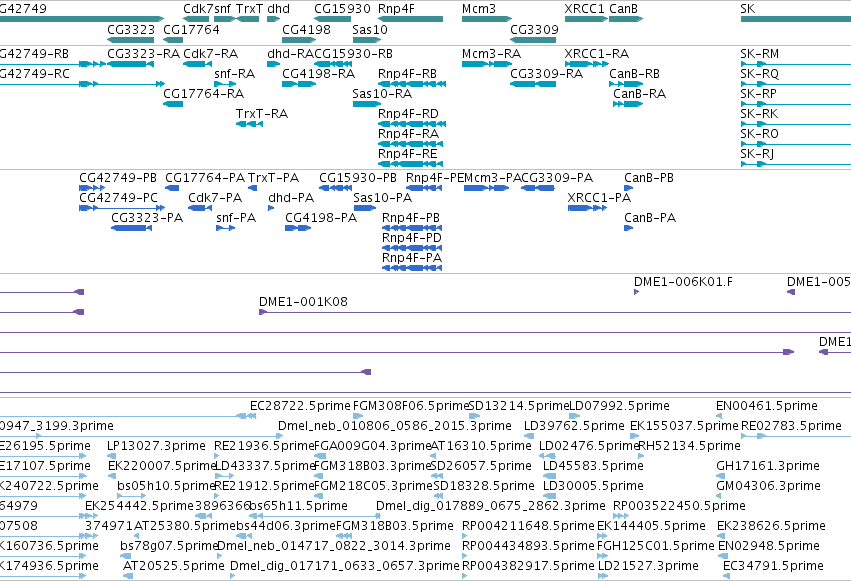Select the CG4198 gene label in gene track
Screen dimensions: 851x581
click(306, 29)
